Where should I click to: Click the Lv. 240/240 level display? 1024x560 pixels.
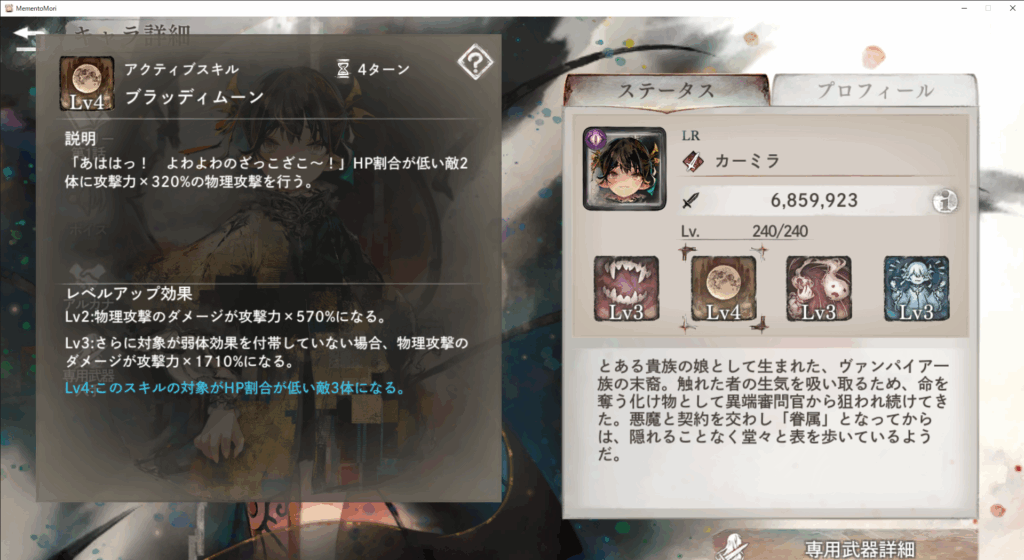tap(744, 231)
